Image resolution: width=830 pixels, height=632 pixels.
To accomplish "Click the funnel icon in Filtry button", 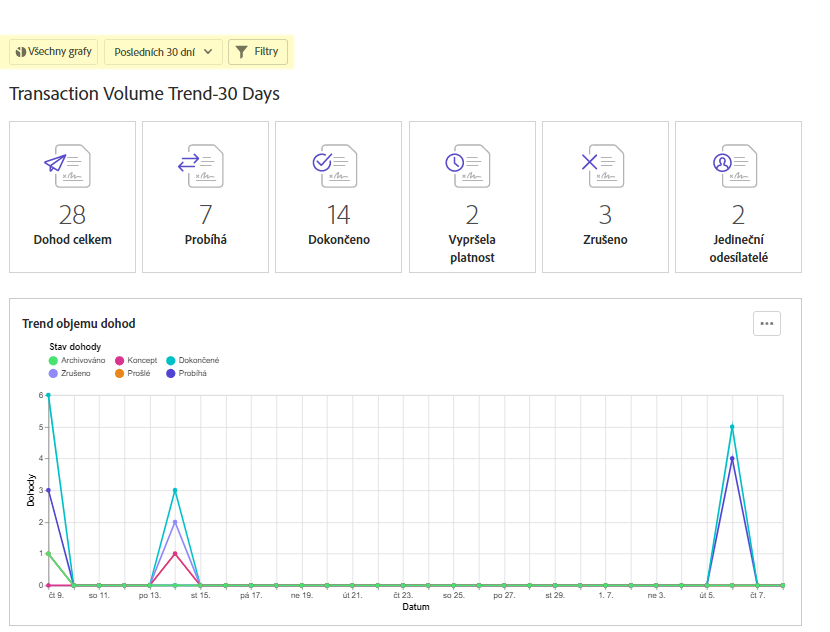I will [241, 52].
